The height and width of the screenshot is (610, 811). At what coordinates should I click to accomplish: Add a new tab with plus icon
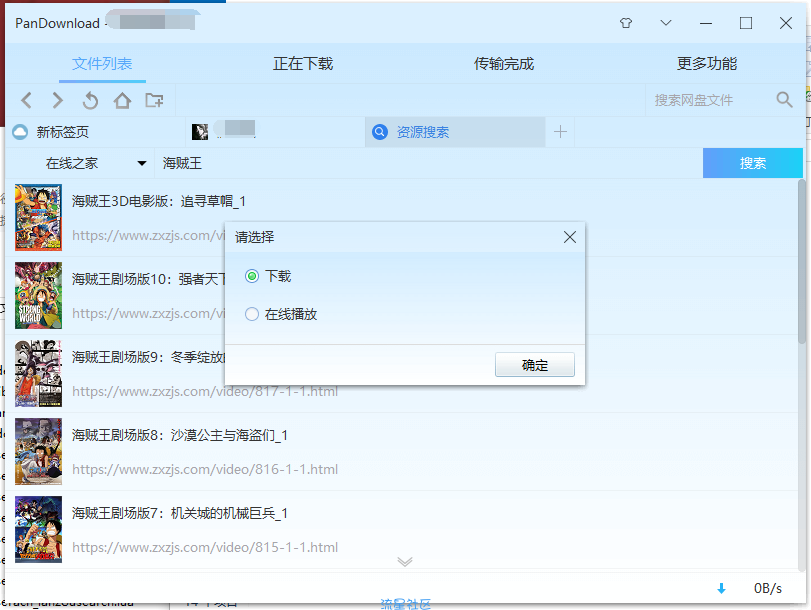(x=560, y=132)
